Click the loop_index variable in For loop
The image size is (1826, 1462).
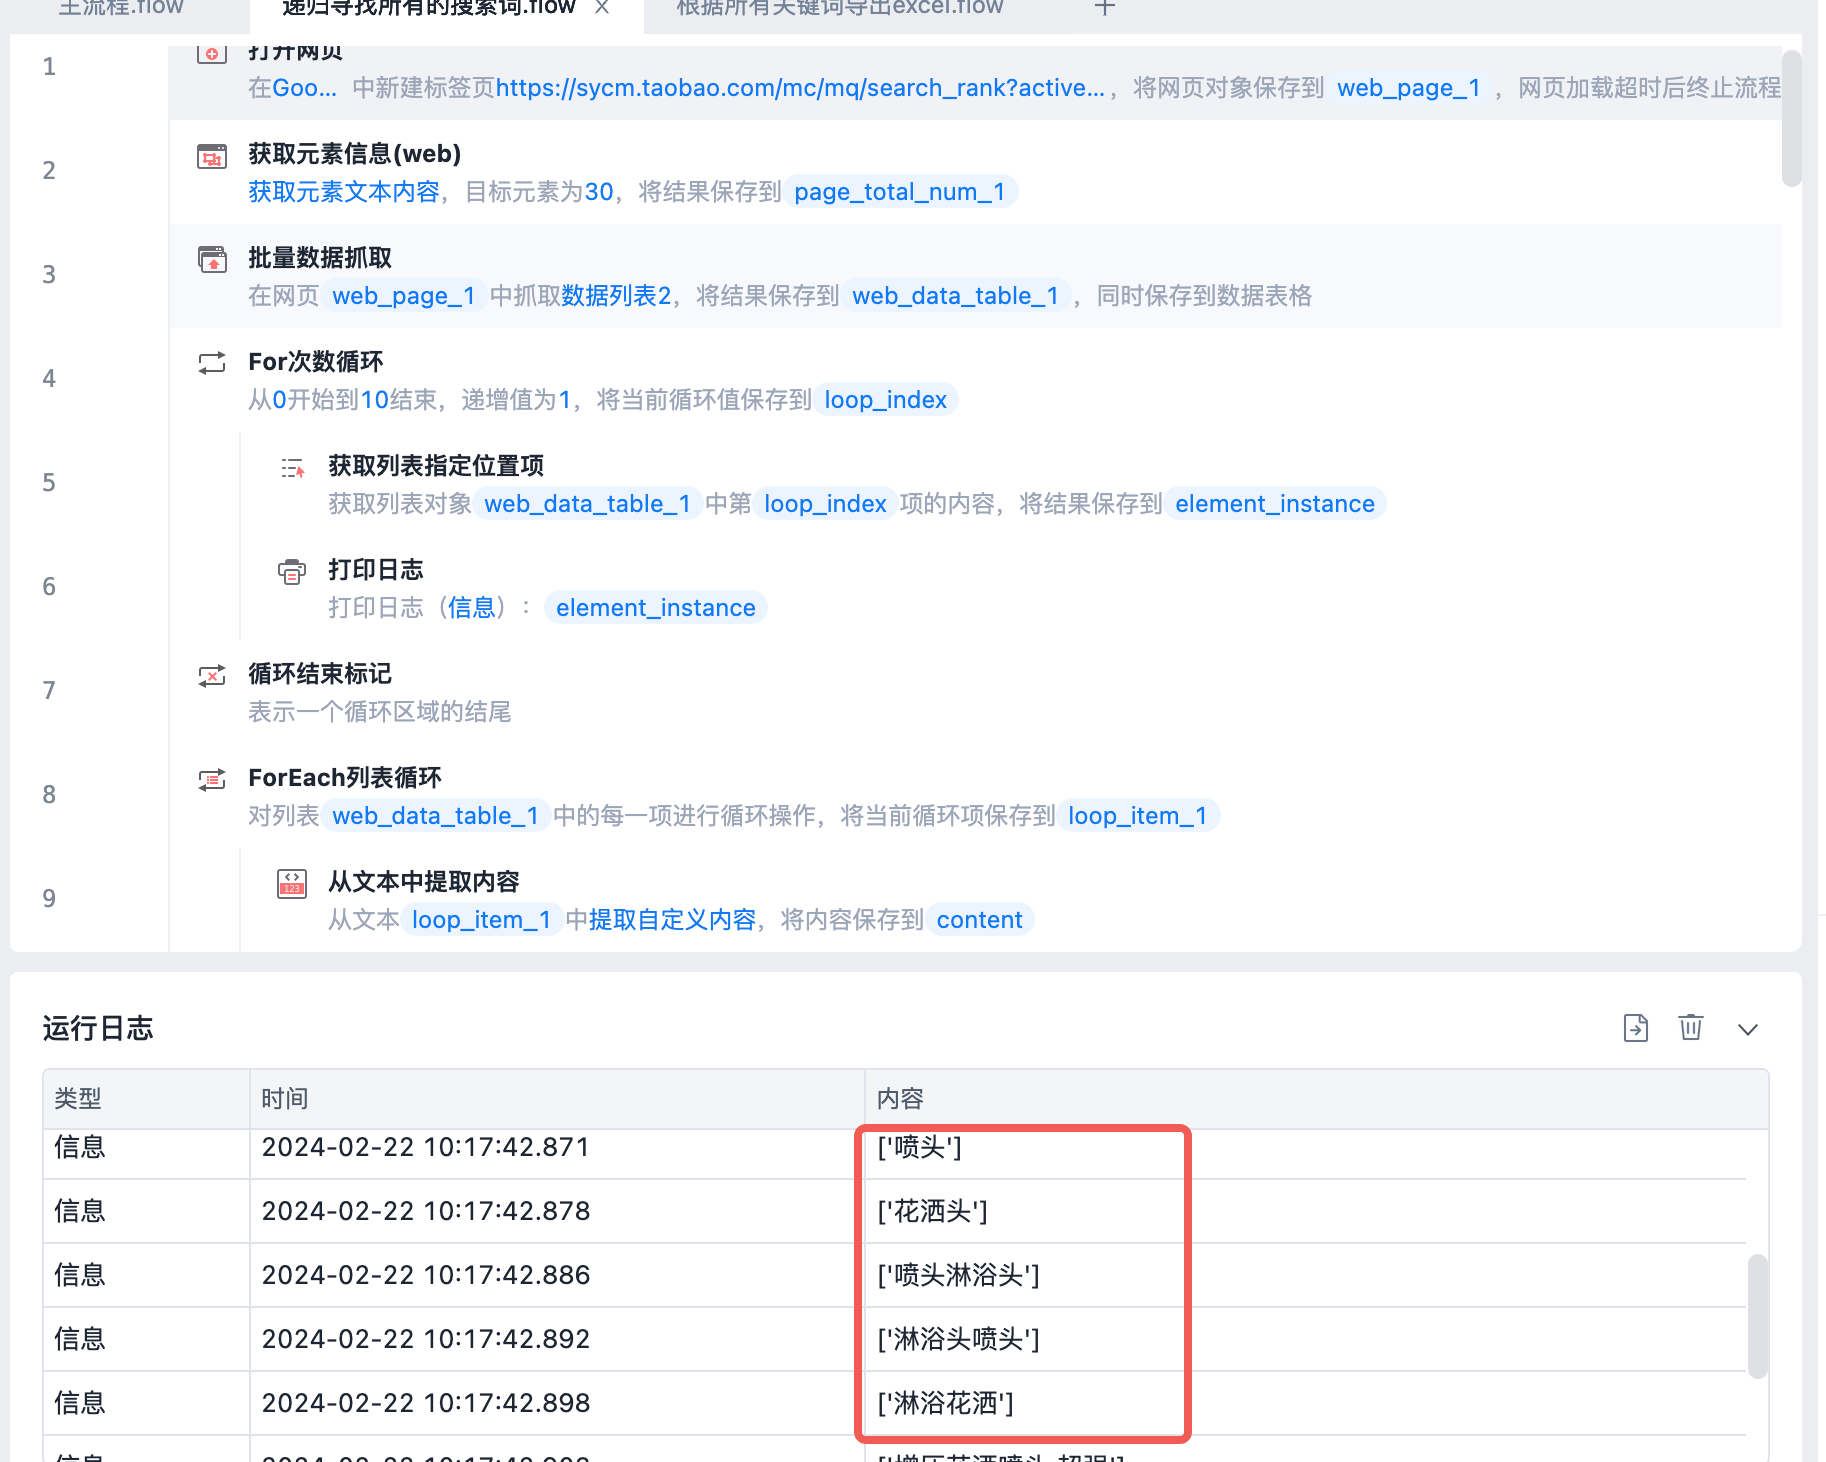coord(885,400)
